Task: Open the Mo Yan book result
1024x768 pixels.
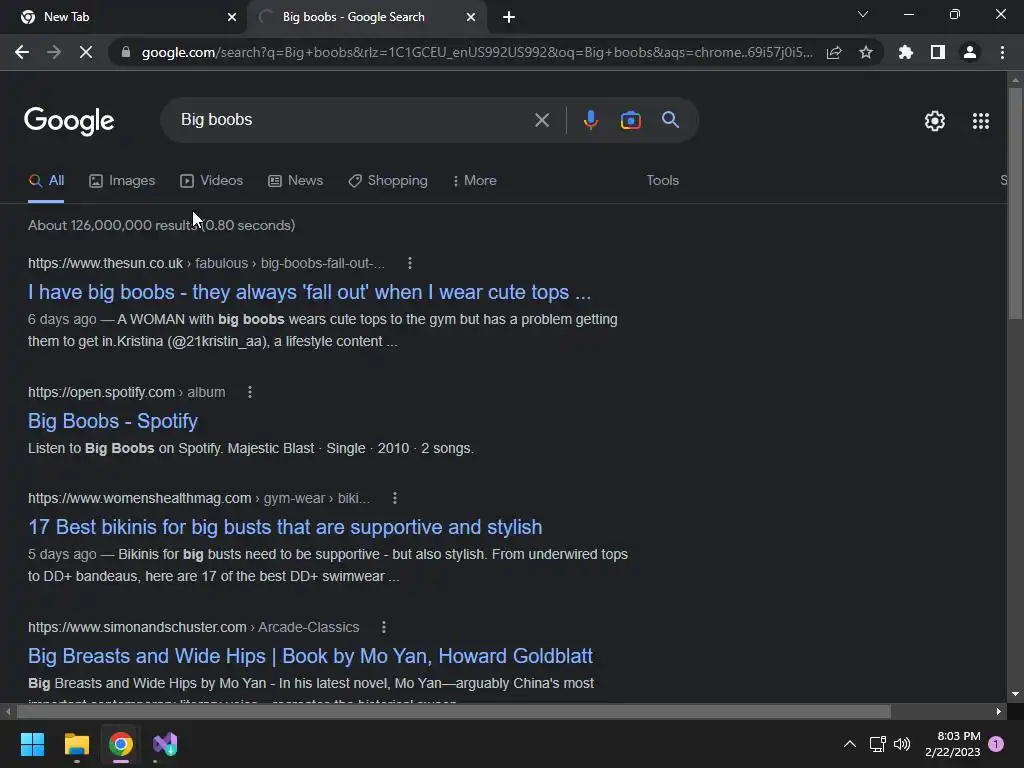Action: (x=310, y=656)
